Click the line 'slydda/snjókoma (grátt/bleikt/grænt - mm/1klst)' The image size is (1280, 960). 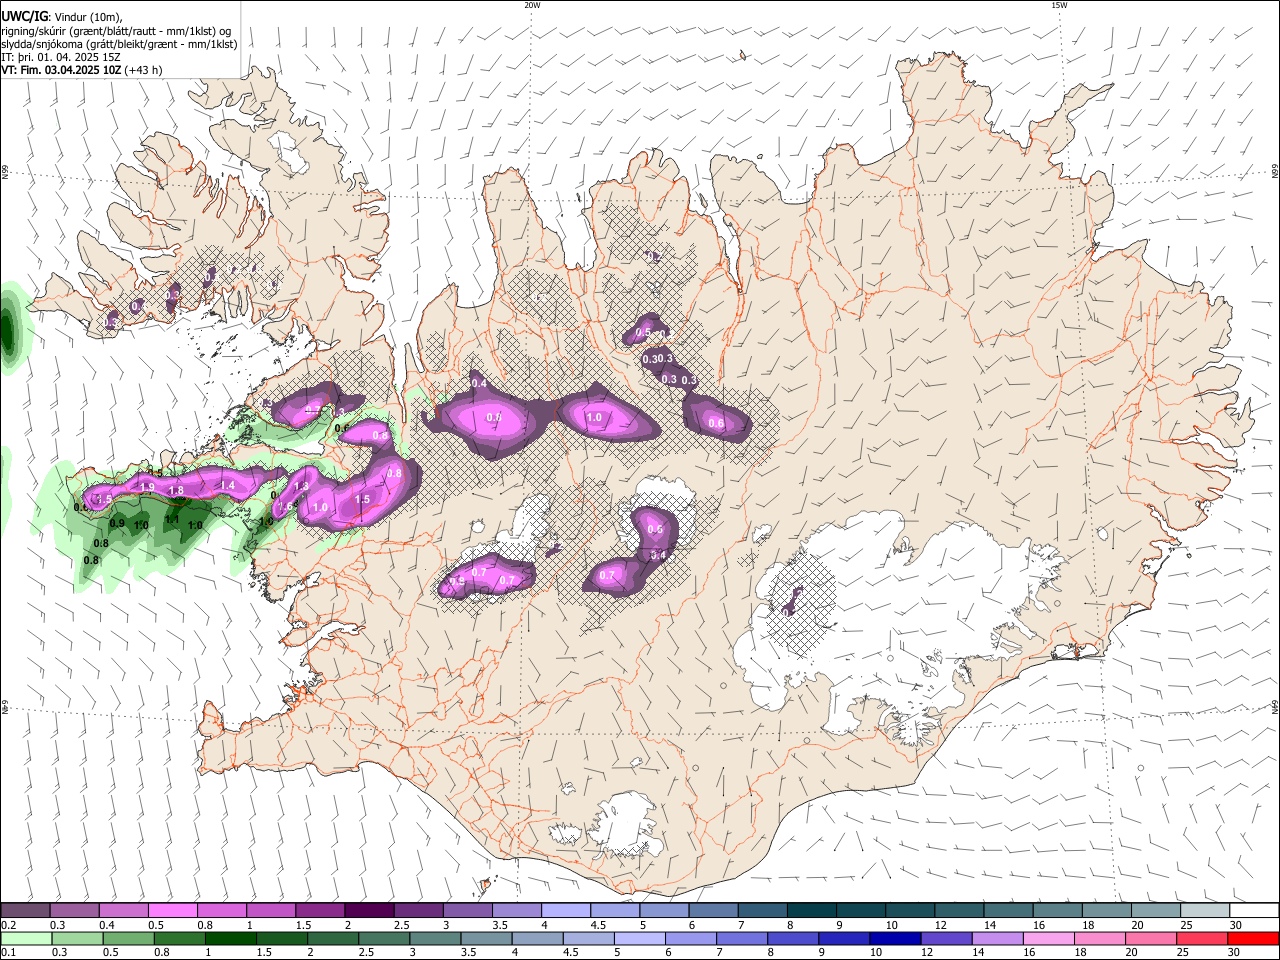click(119, 44)
